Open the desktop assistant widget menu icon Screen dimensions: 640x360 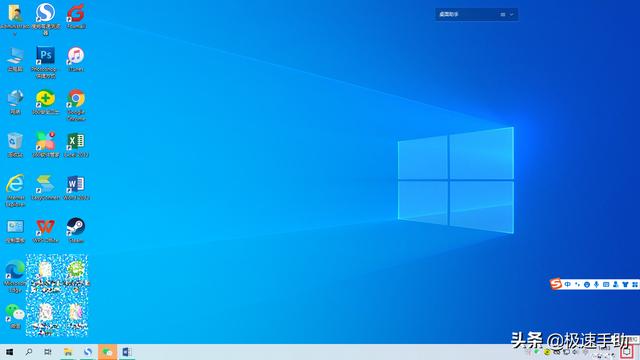503,14
